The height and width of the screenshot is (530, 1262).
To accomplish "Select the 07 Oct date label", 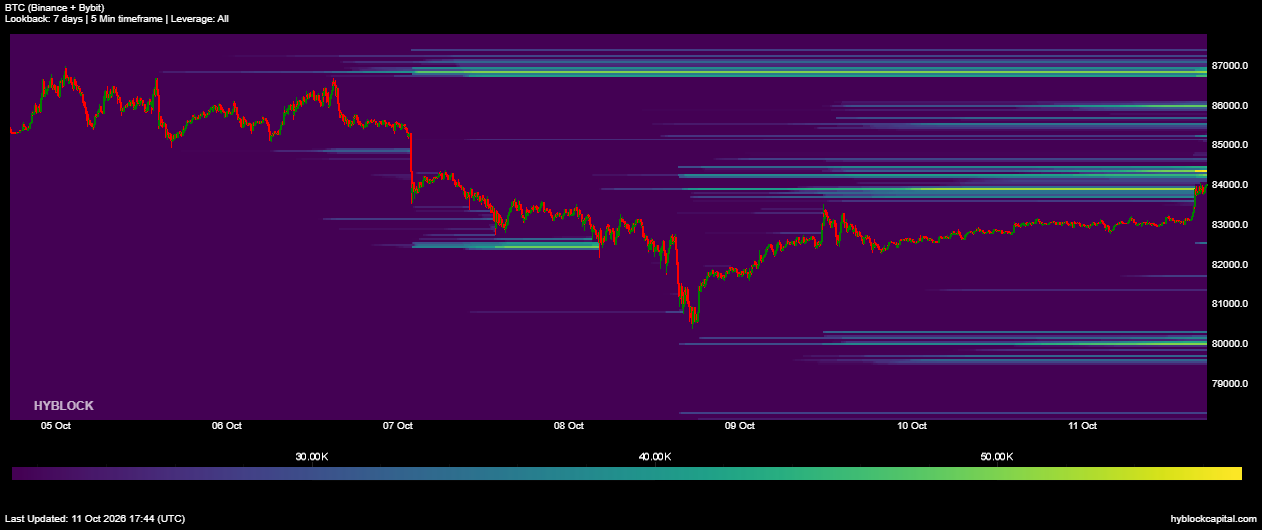I will [398, 426].
